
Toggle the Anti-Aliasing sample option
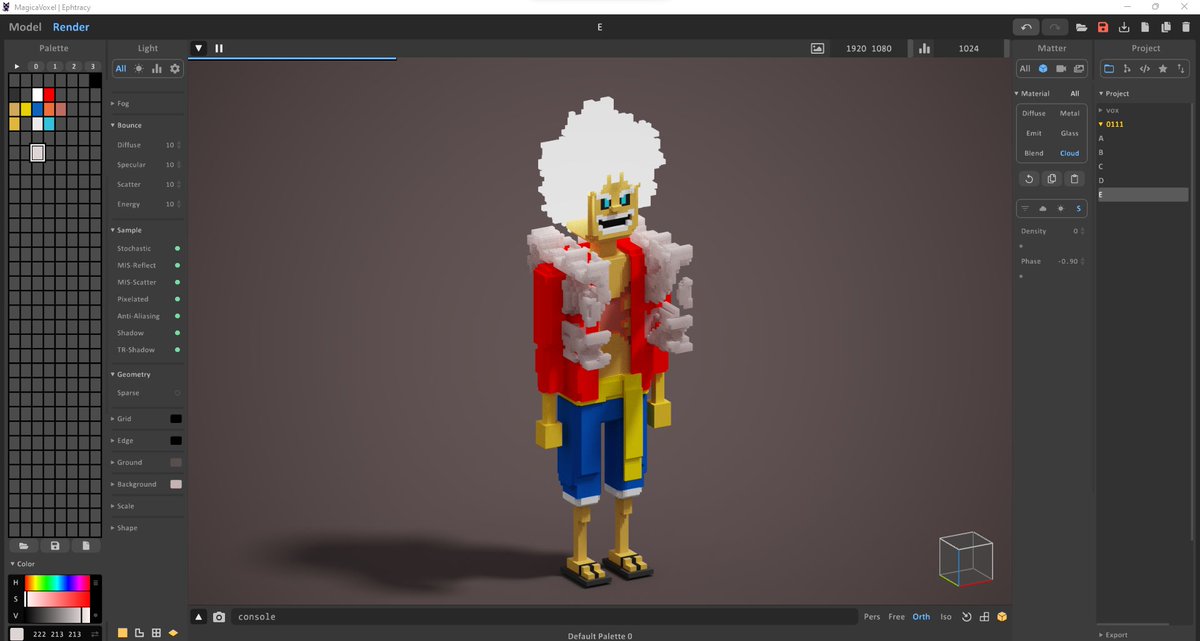[178, 316]
